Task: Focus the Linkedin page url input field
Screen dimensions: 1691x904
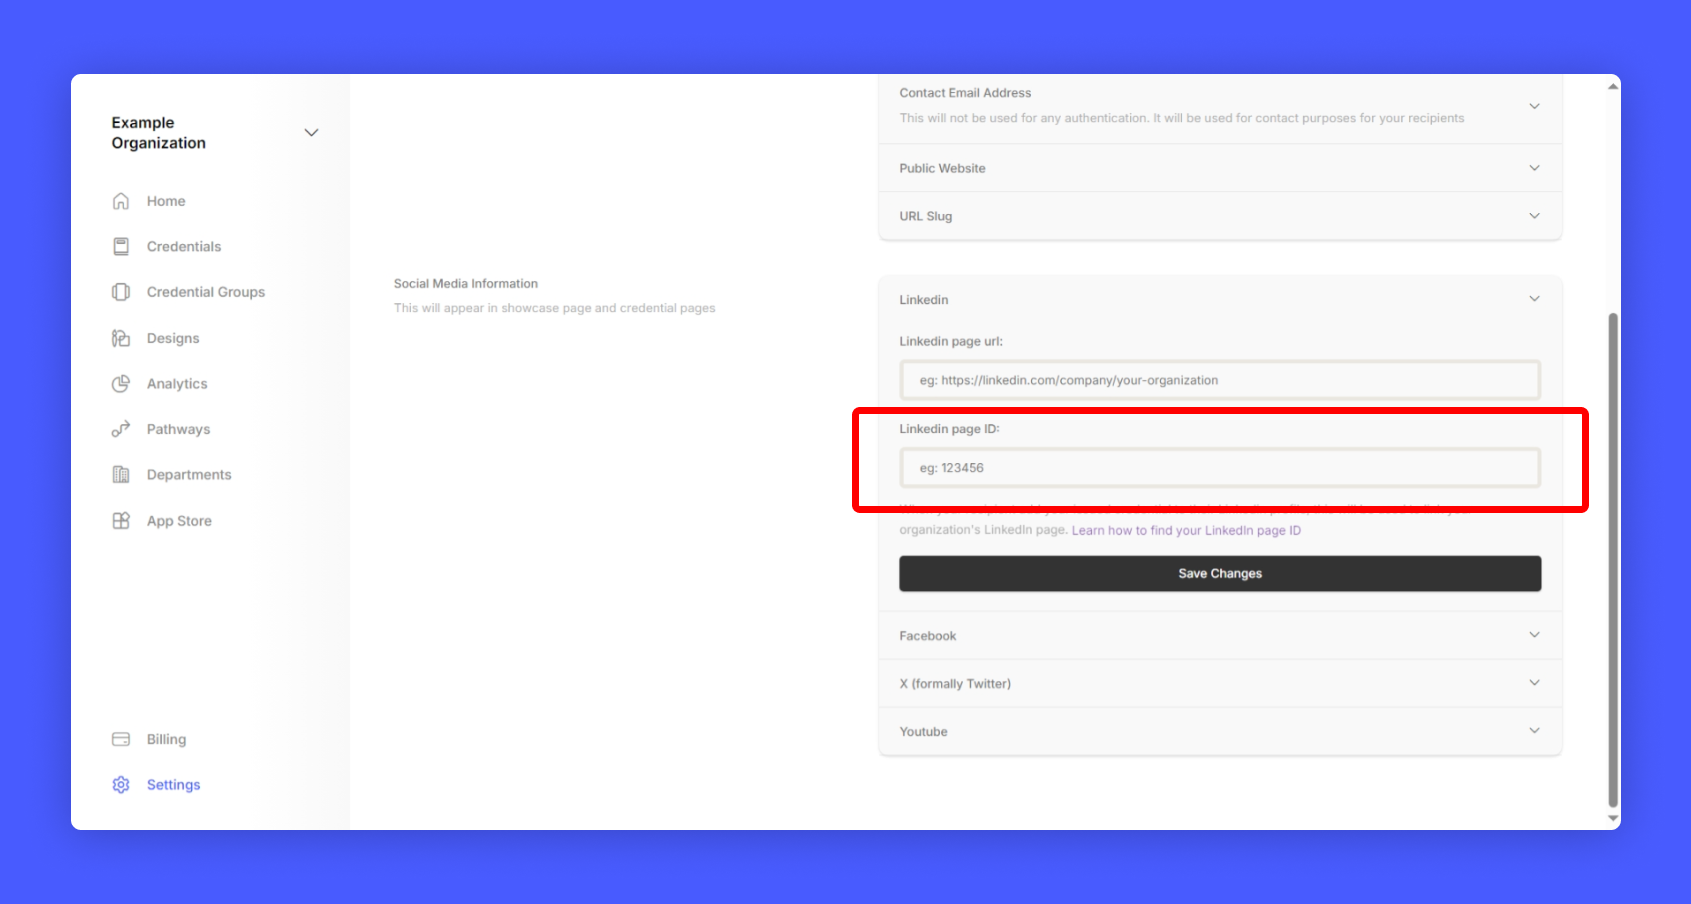Action: click(x=1219, y=380)
